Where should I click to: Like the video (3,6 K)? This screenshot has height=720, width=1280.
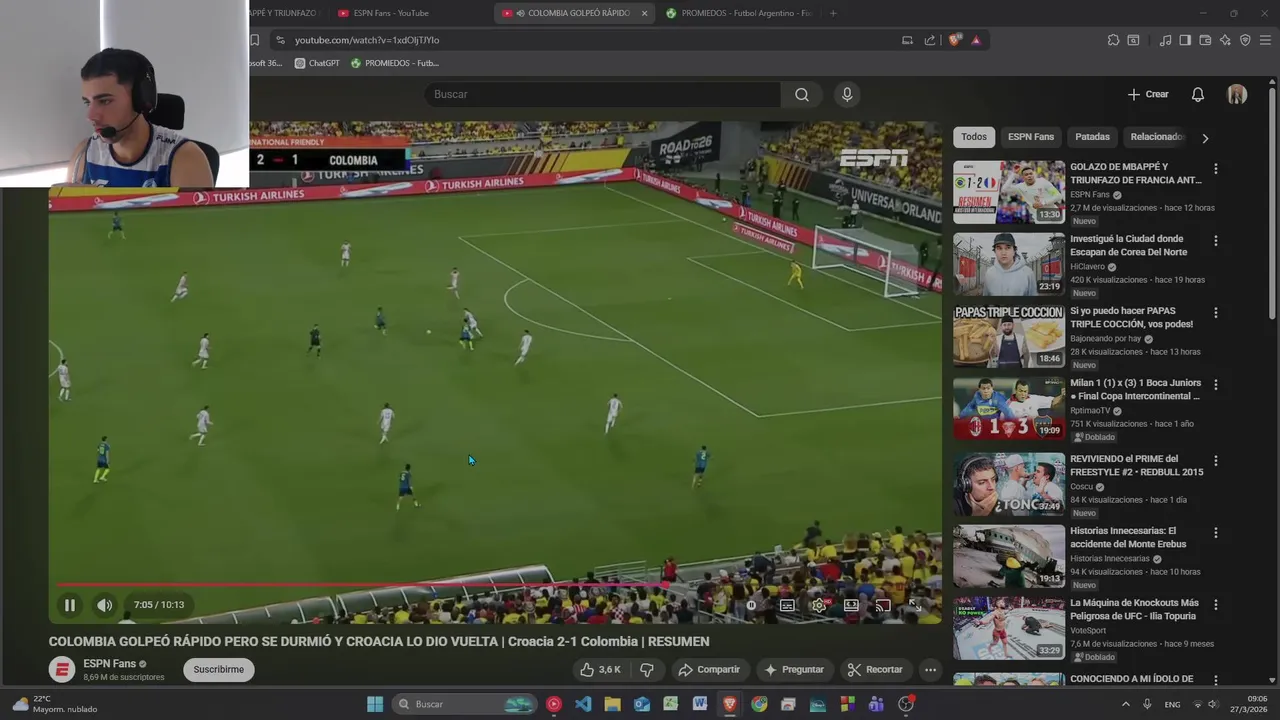[x=600, y=669]
